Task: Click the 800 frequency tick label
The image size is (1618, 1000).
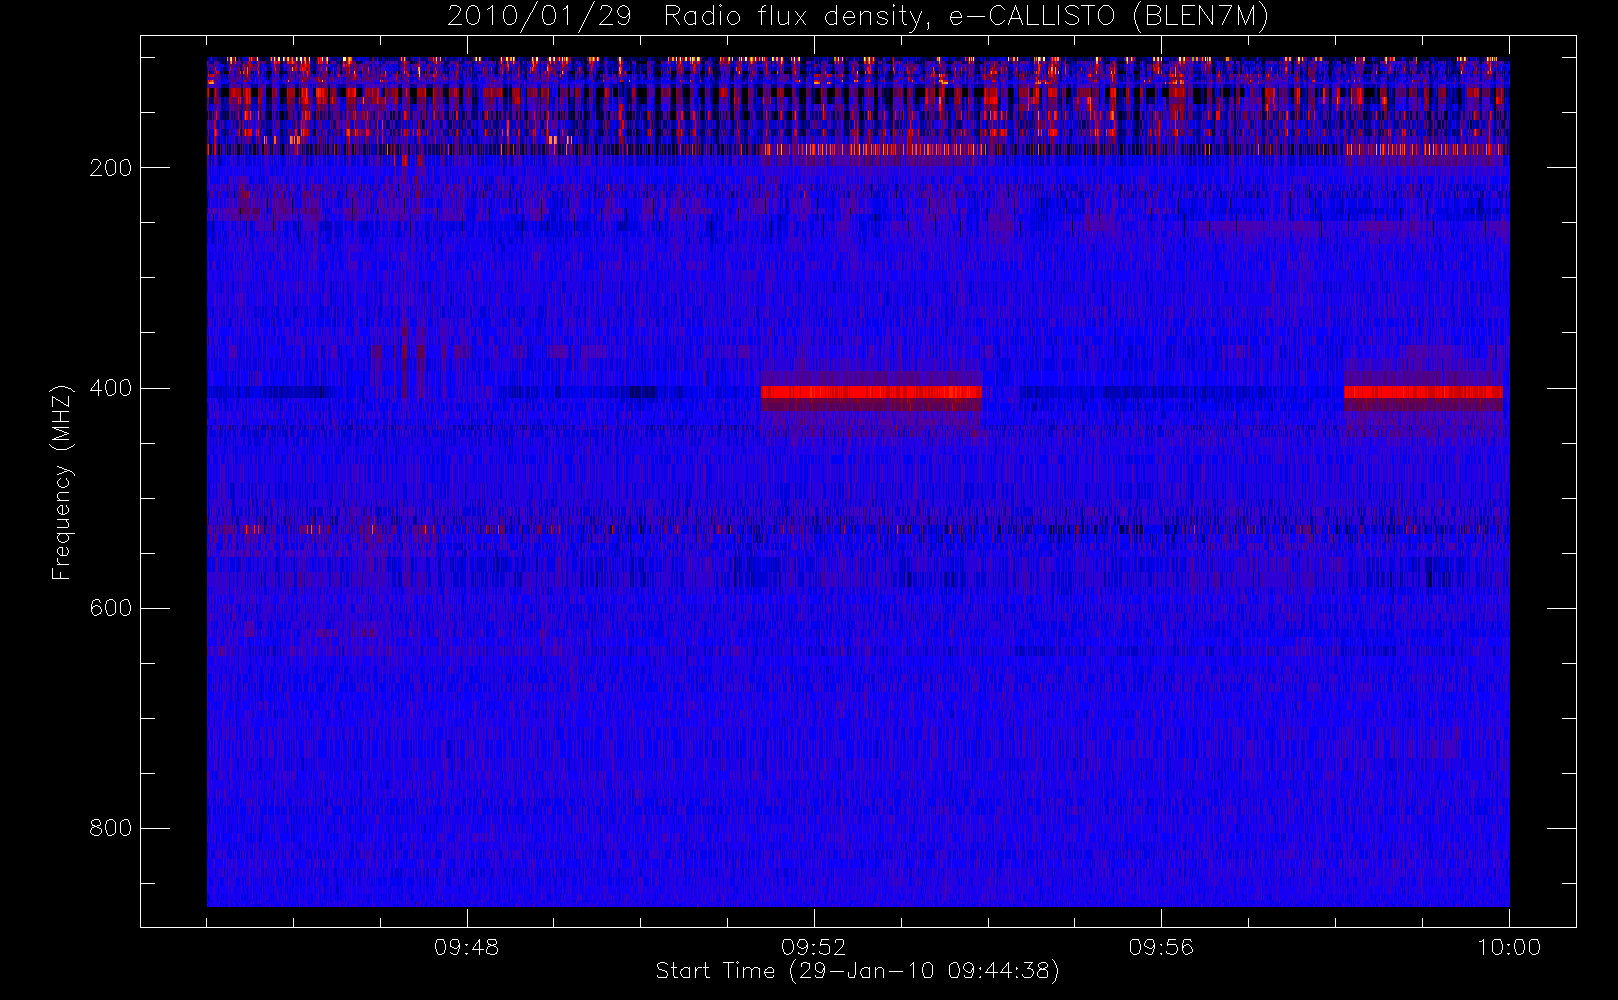Action: (111, 828)
